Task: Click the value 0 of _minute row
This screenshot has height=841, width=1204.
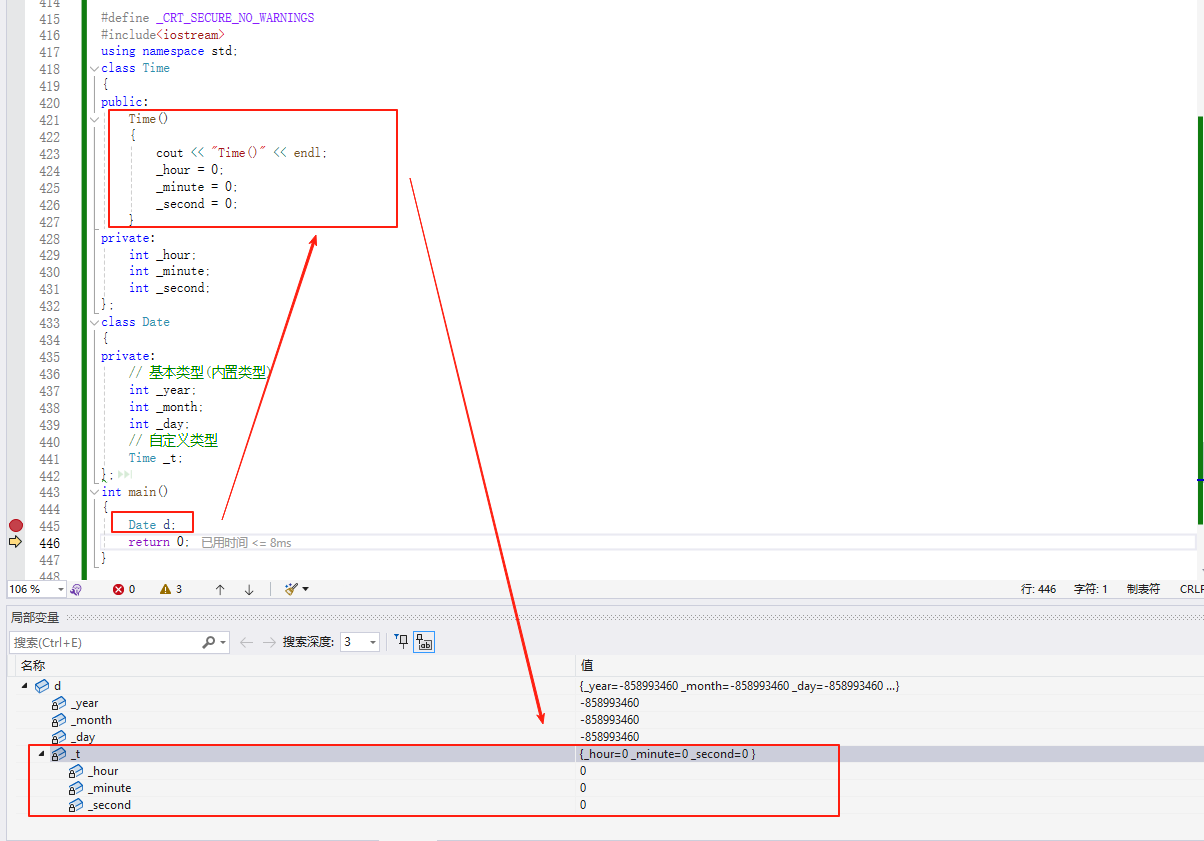Action: (583, 788)
